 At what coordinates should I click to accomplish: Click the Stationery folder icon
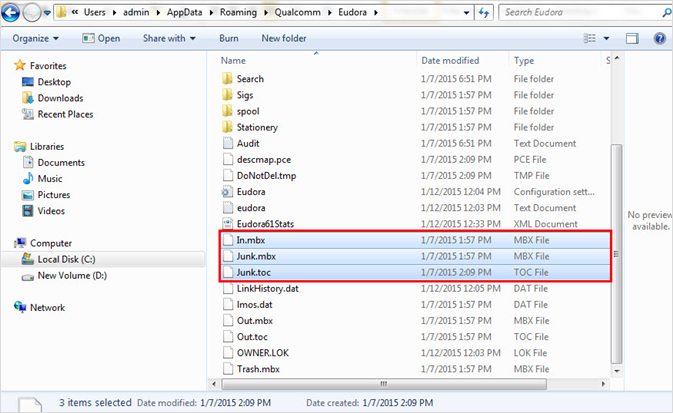(x=227, y=127)
